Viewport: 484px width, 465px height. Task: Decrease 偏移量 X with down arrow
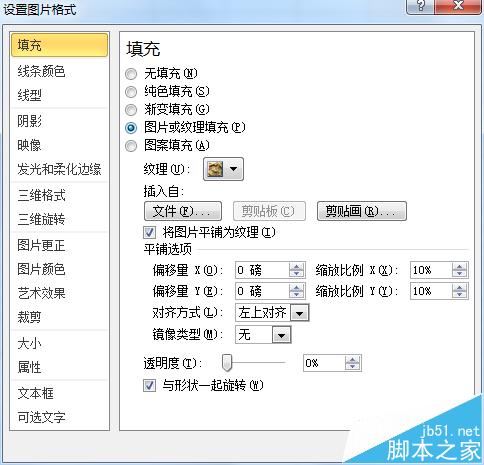[x=296, y=274]
